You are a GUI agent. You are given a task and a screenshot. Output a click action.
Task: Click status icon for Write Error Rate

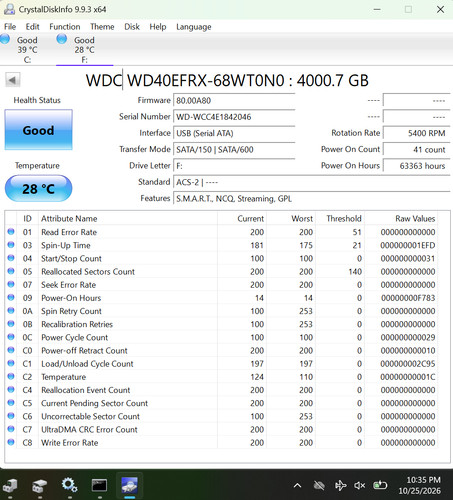click(x=11, y=442)
